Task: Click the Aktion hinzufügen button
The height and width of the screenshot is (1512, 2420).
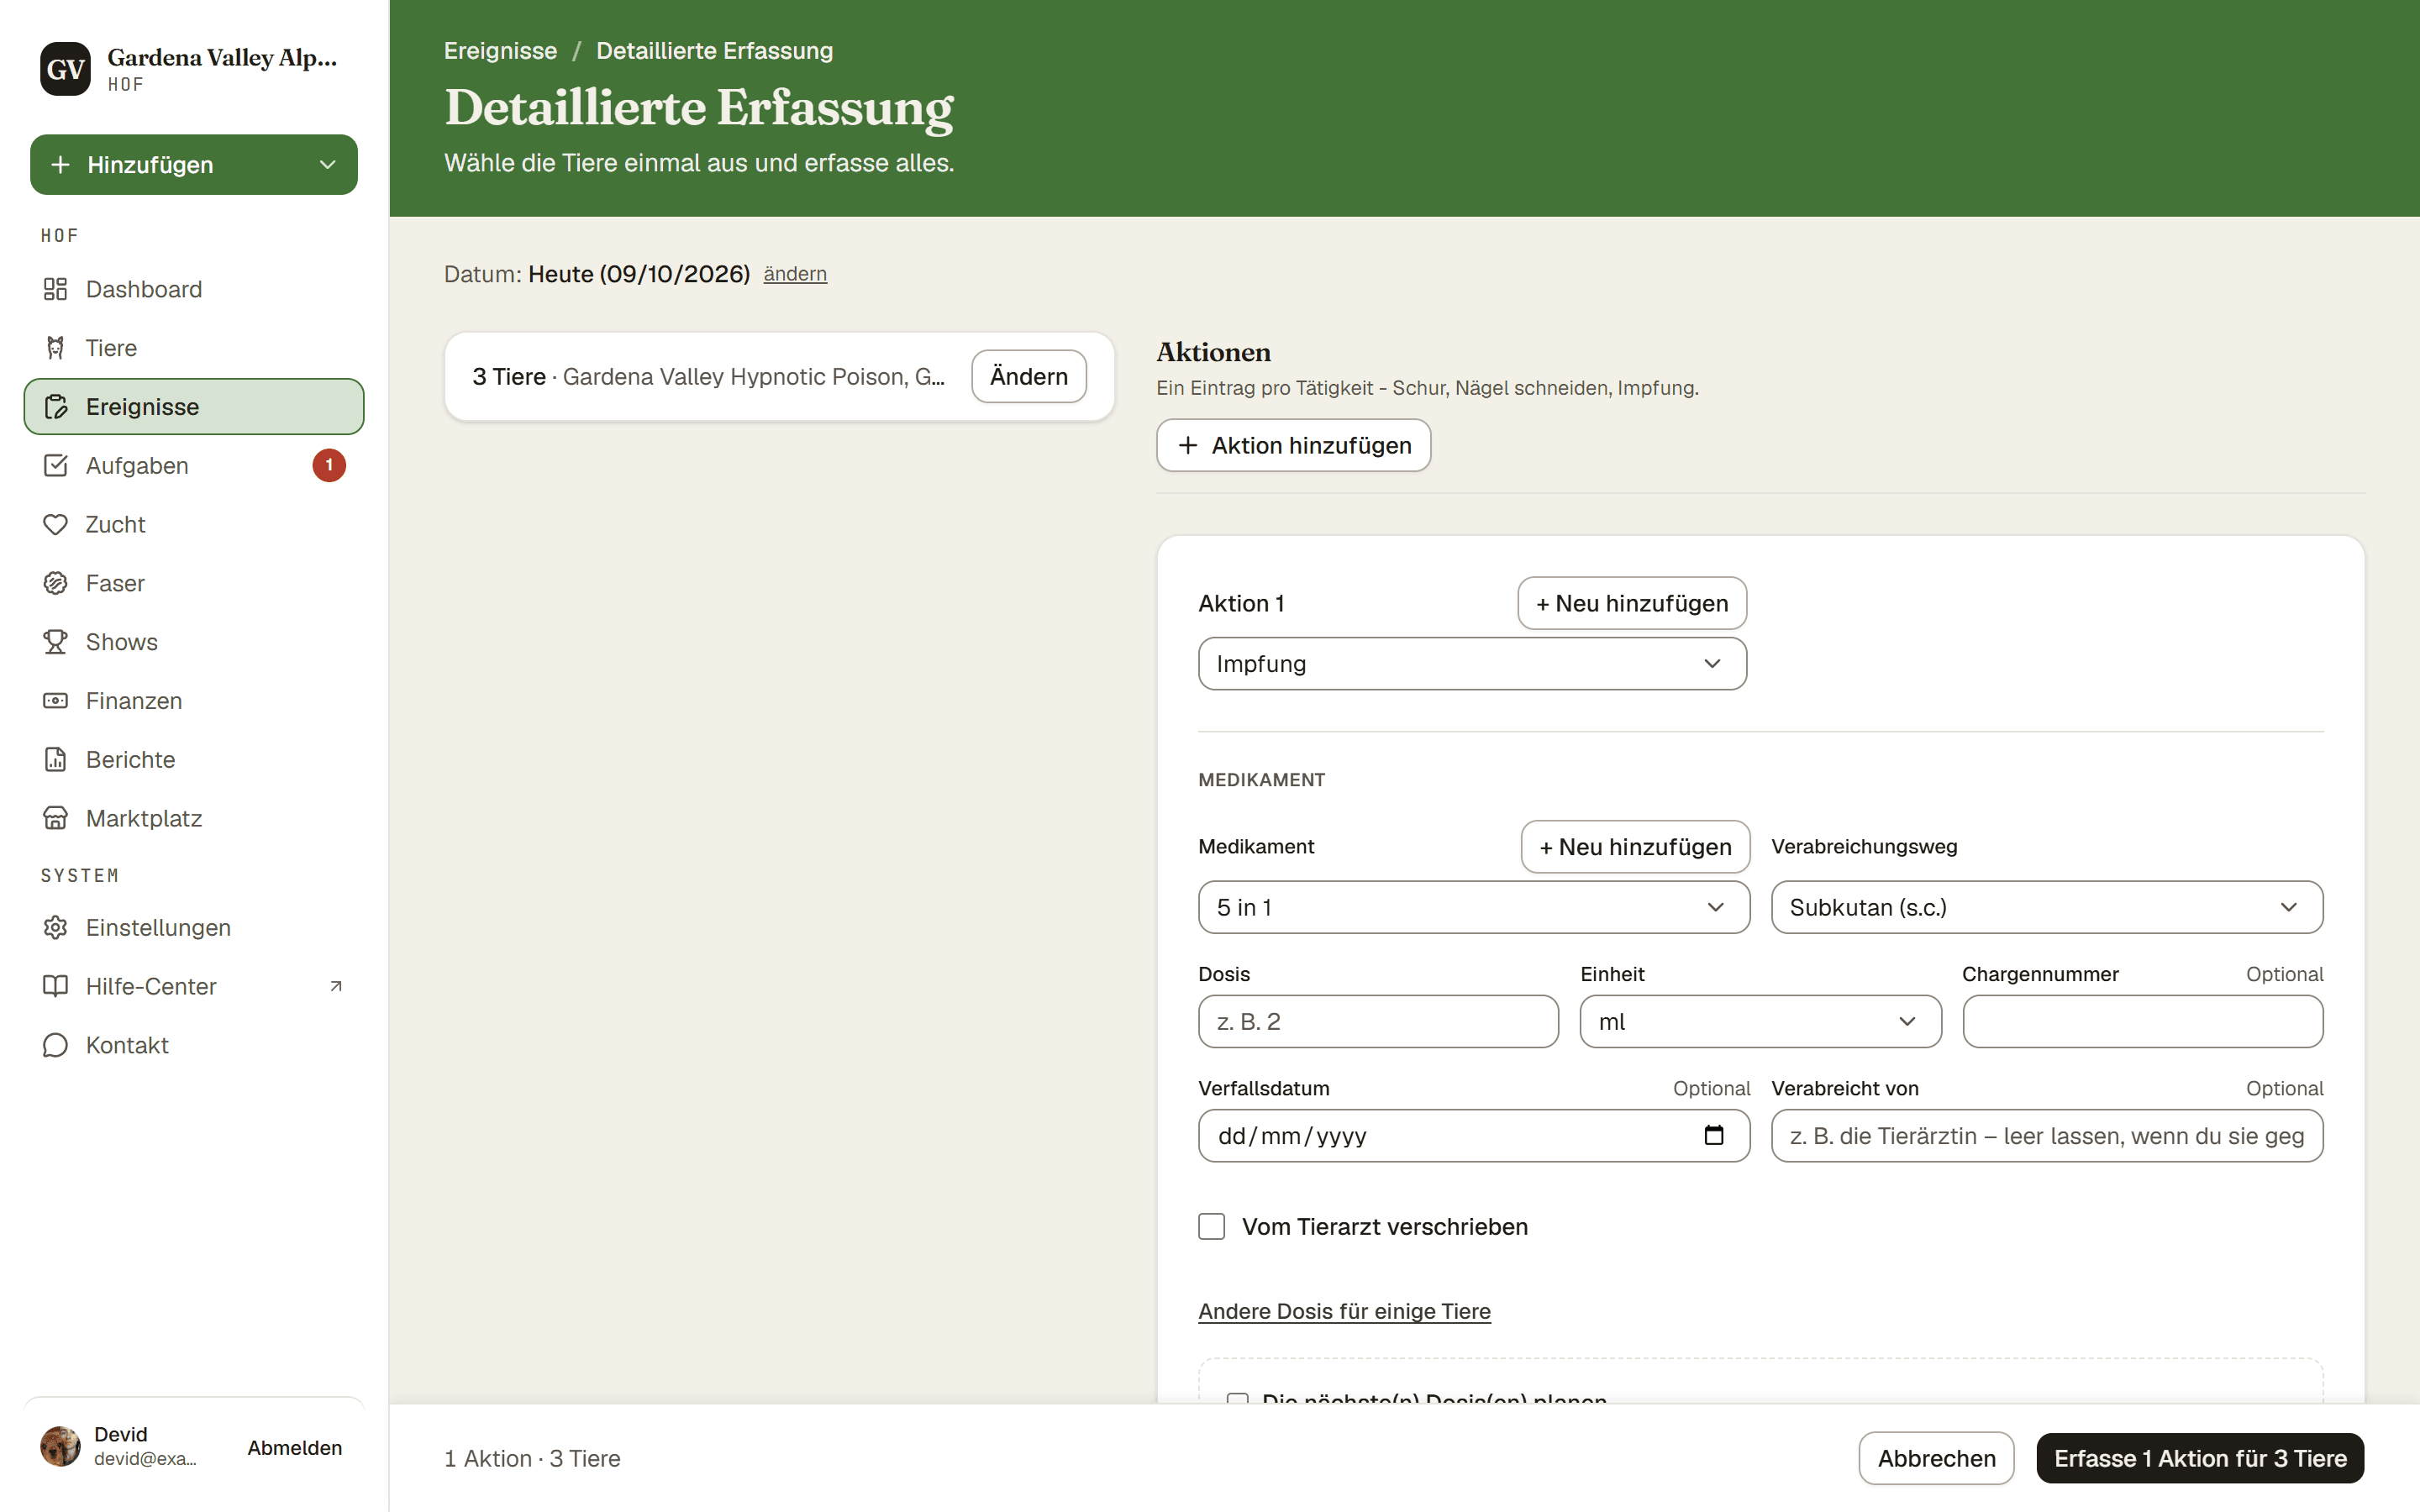Action: pos(1293,445)
